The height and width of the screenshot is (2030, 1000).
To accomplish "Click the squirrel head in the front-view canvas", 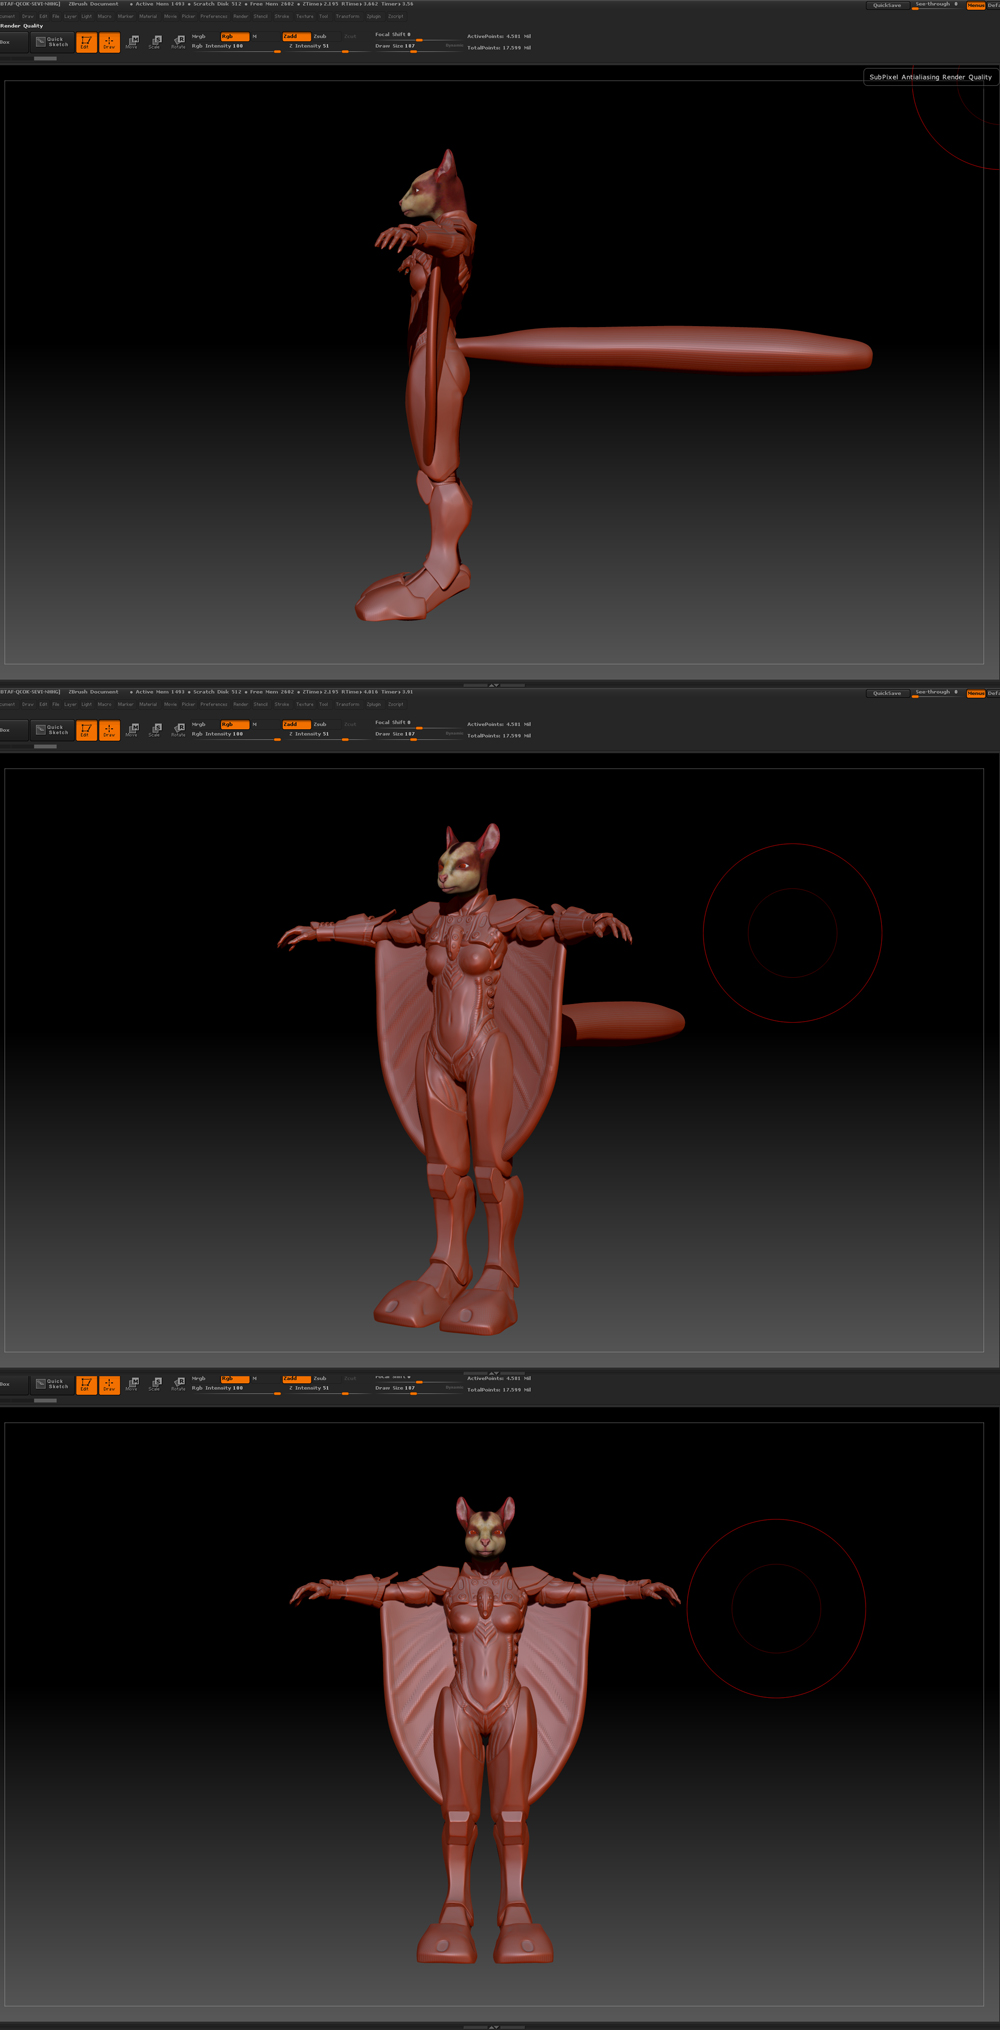I will click(x=486, y=1528).
